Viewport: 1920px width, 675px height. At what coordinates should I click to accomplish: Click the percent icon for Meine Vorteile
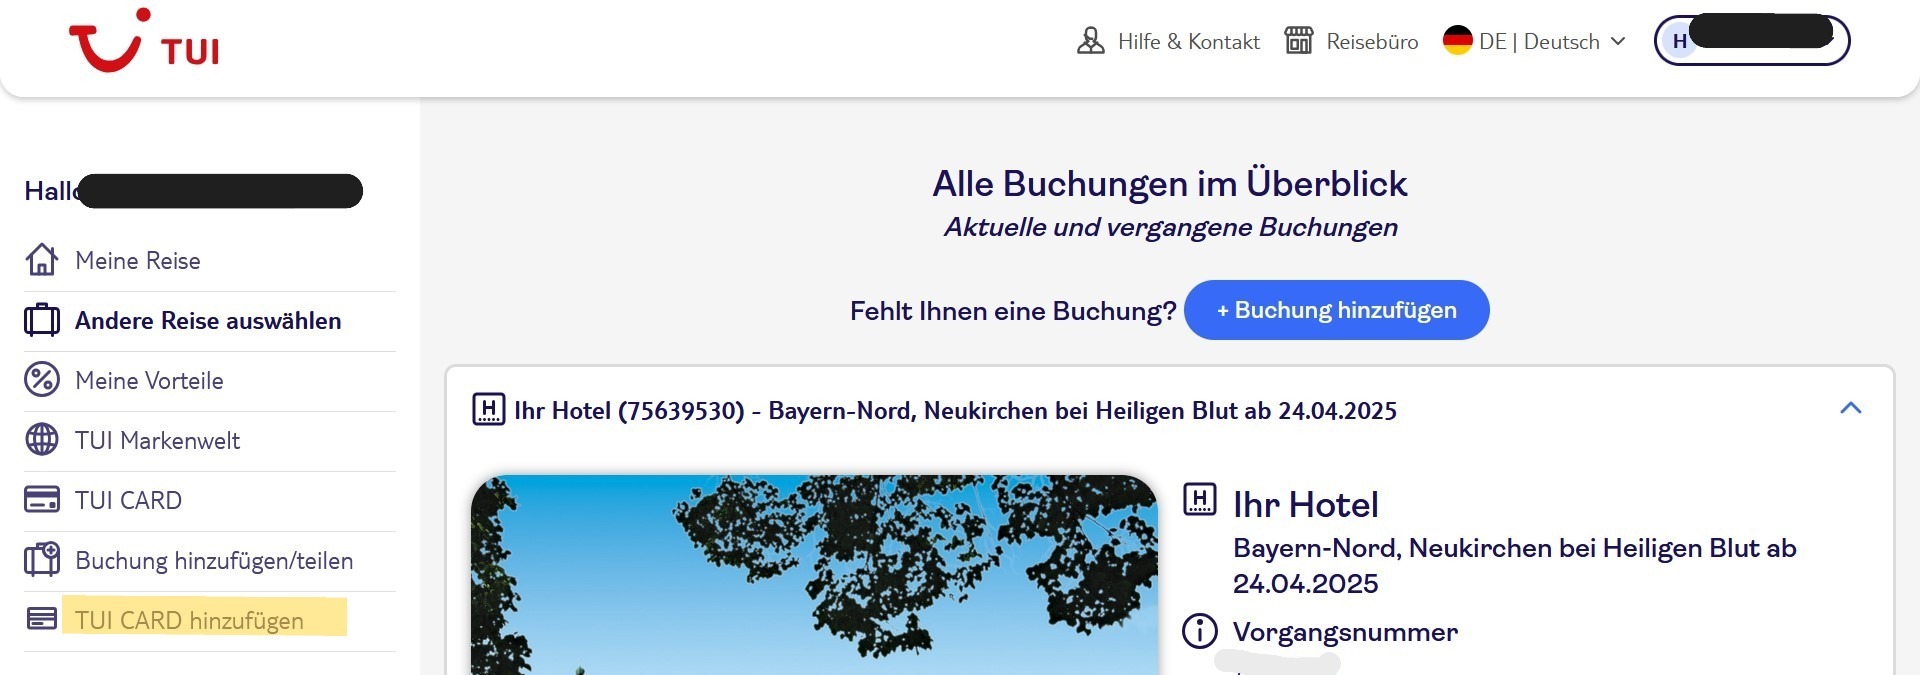(x=41, y=380)
